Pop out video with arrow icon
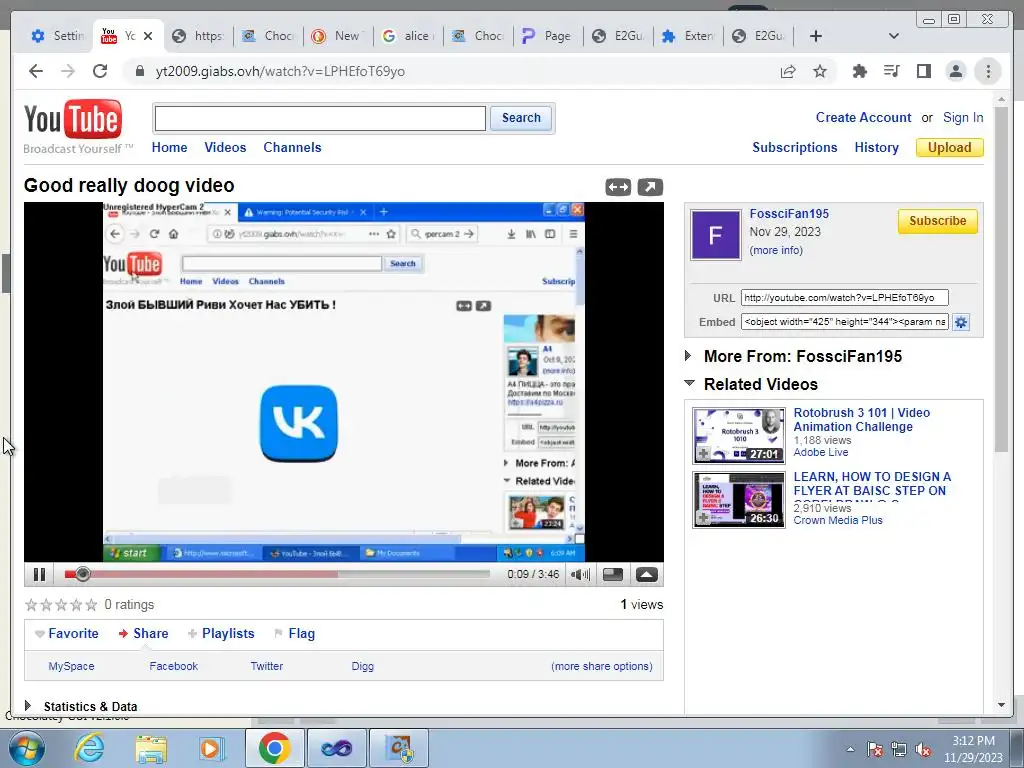The height and width of the screenshot is (768, 1024). coord(650,187)
